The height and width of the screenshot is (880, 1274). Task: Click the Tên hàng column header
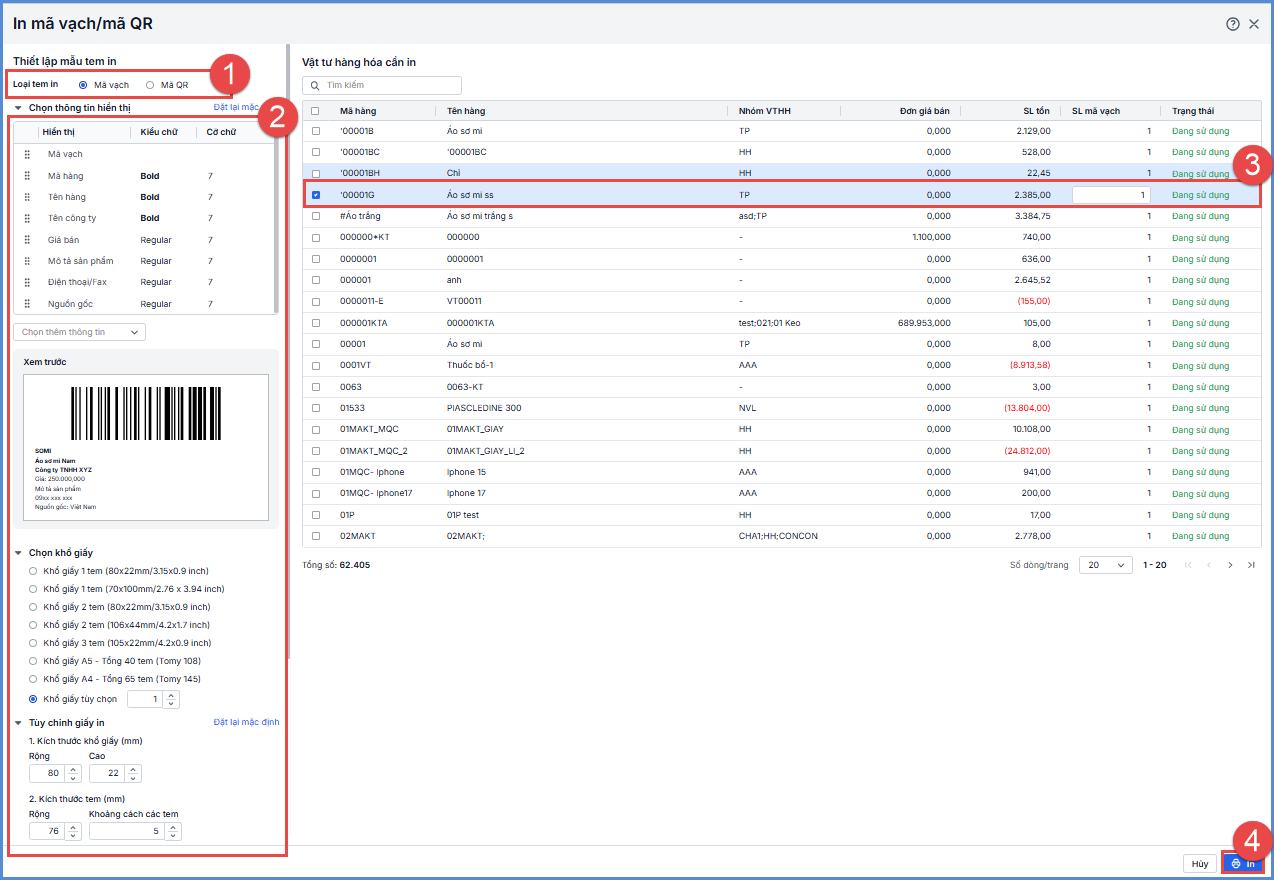[466, 111]
